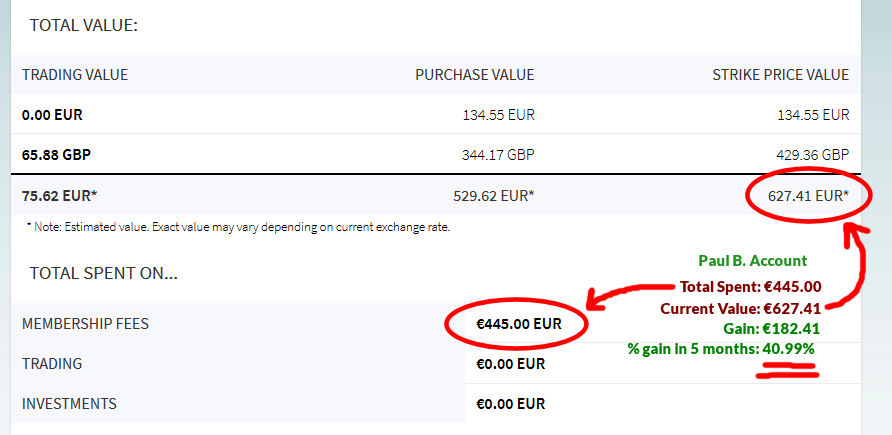The height and width of the screenshot is (435, 892).
Task: Click the 429.36 GBP strike price value
Action: click(812, 154)
